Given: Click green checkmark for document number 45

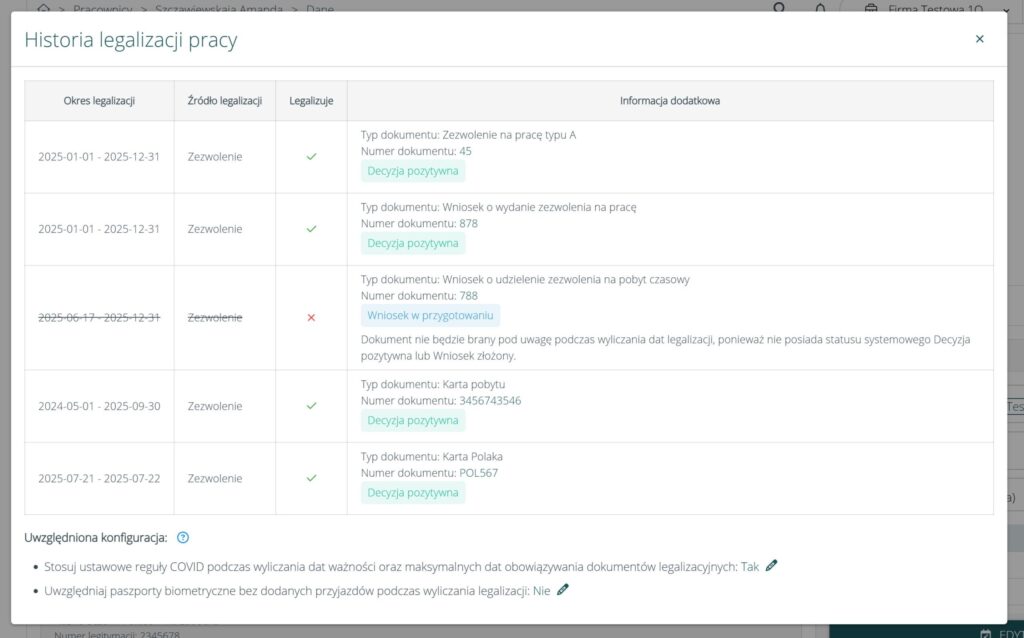Looking at the screenshot, I should click(311, 157).
